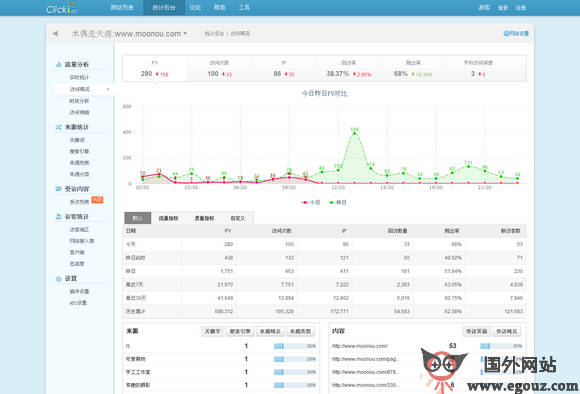The image size is (580, 394).
Task: Click the 统计后台 breadcrumb link
Action: coord(215,34)
